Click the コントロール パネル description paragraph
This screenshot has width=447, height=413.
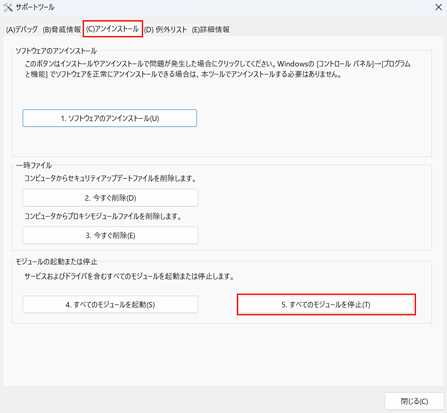pos(218,69)
